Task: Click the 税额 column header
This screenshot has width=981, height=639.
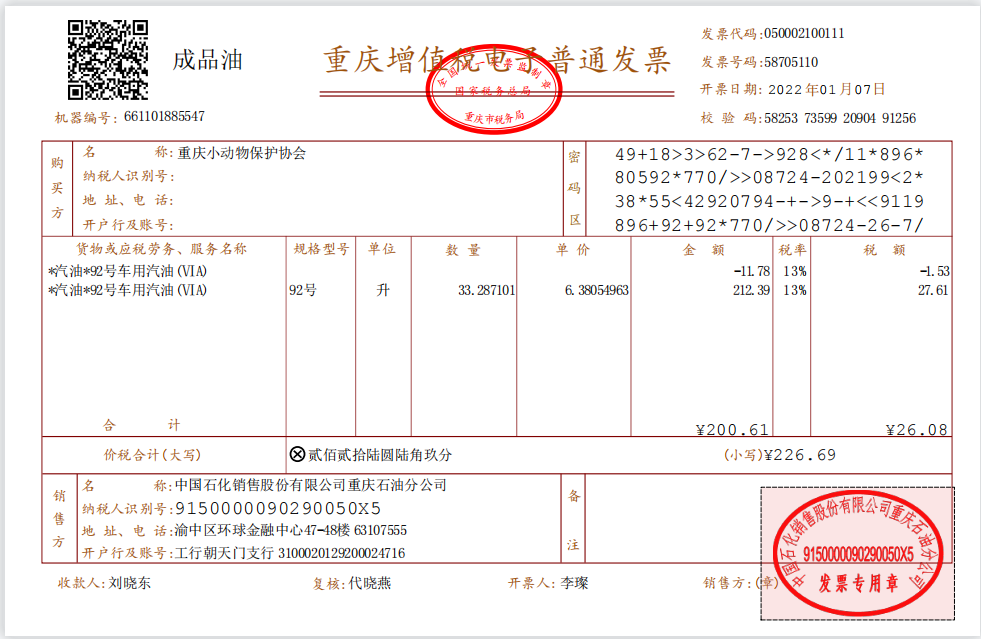Action: (884, 250)
